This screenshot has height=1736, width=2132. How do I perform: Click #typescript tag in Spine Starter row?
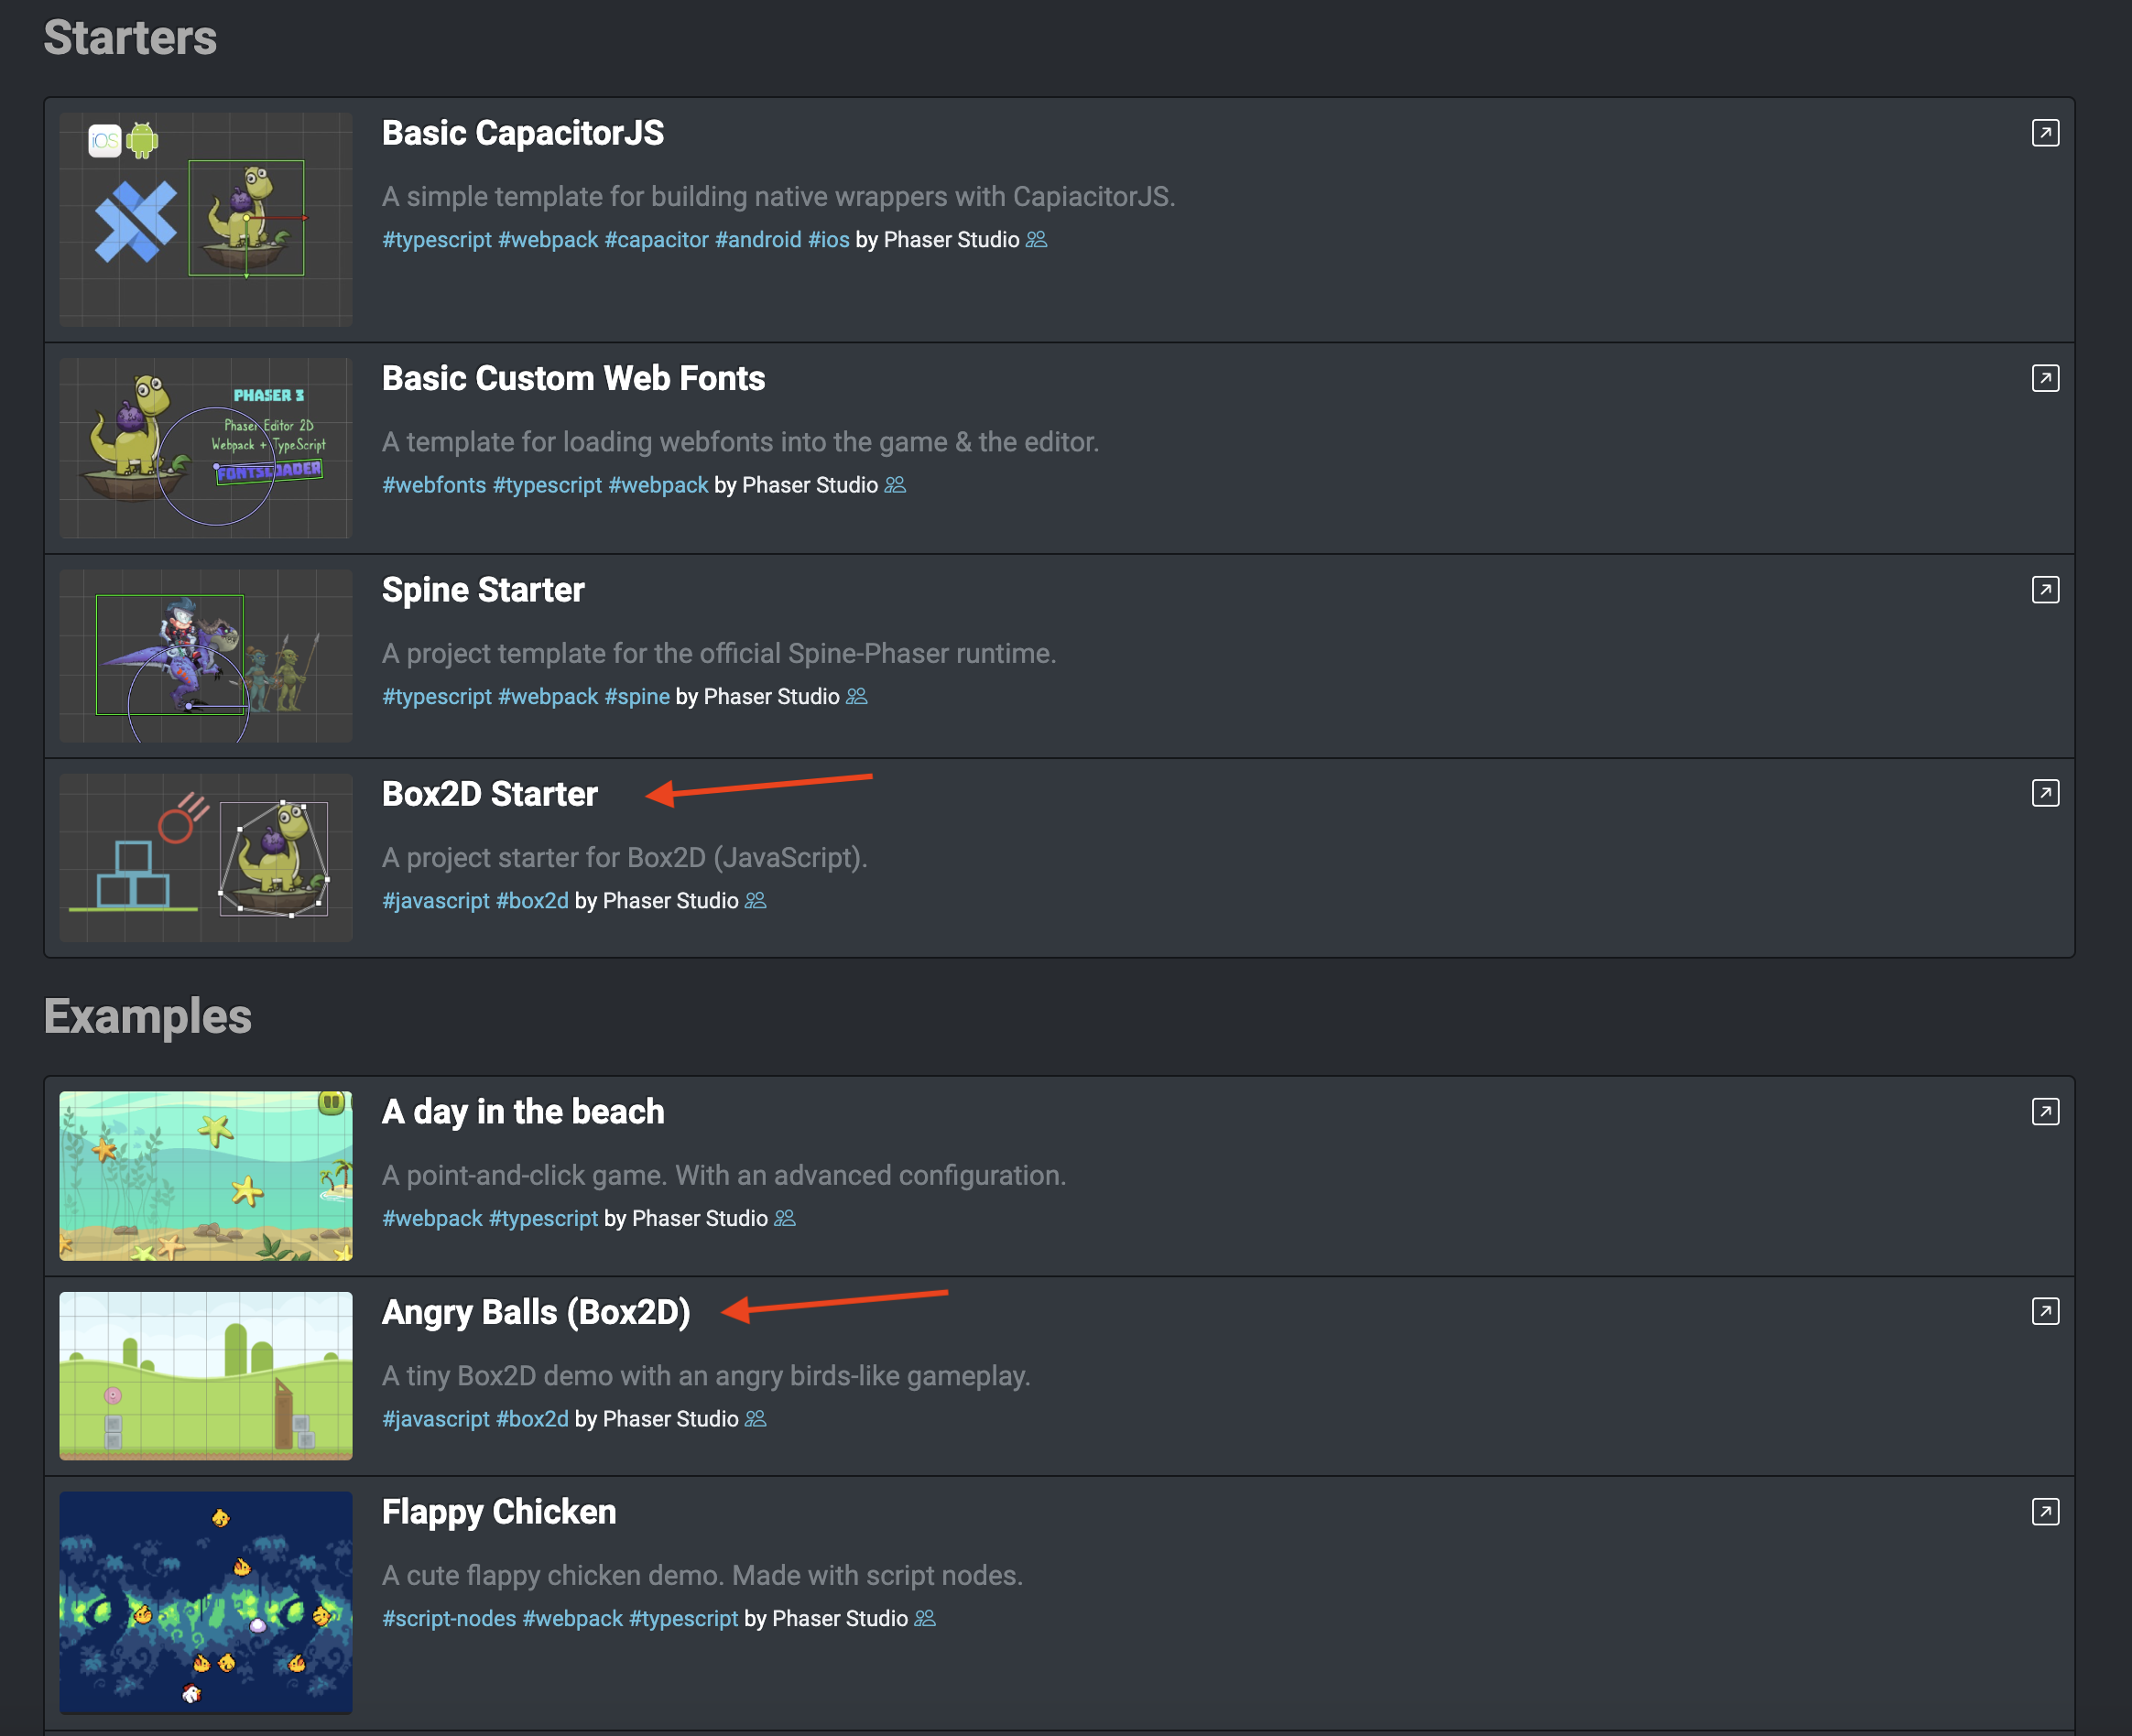coord(437,696)
